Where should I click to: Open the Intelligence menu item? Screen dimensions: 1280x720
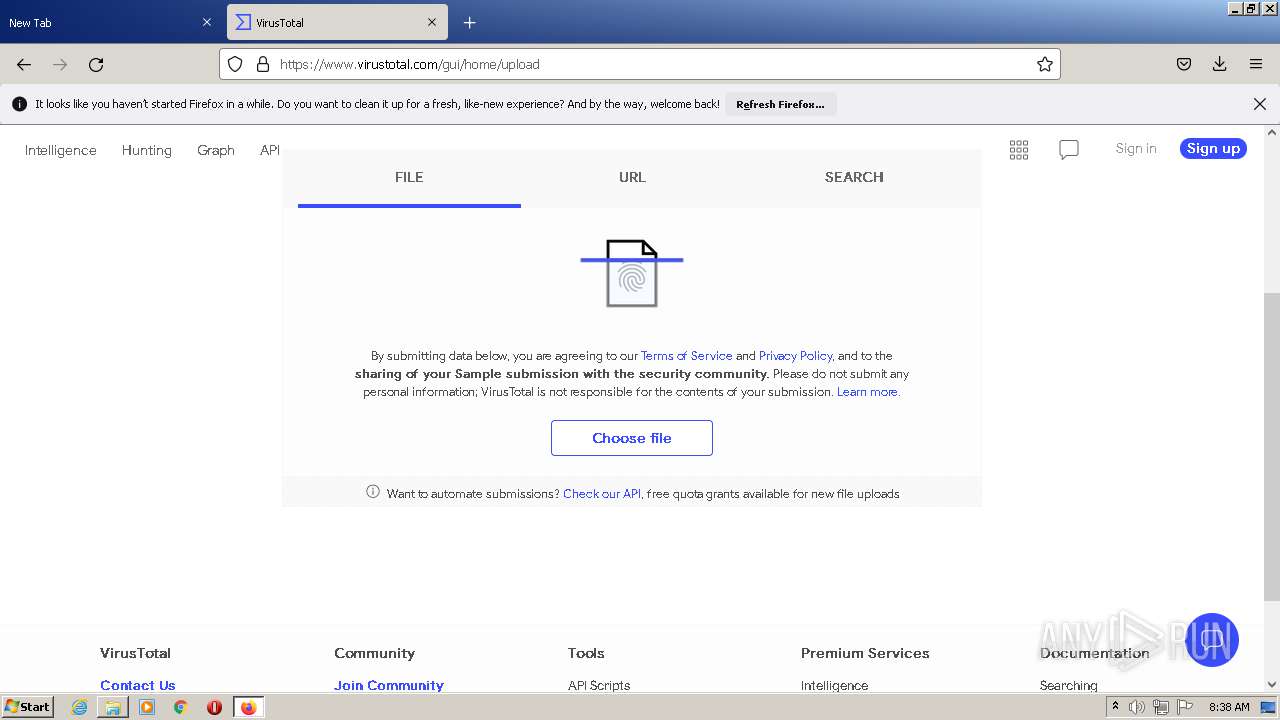[x=61, y=150]
